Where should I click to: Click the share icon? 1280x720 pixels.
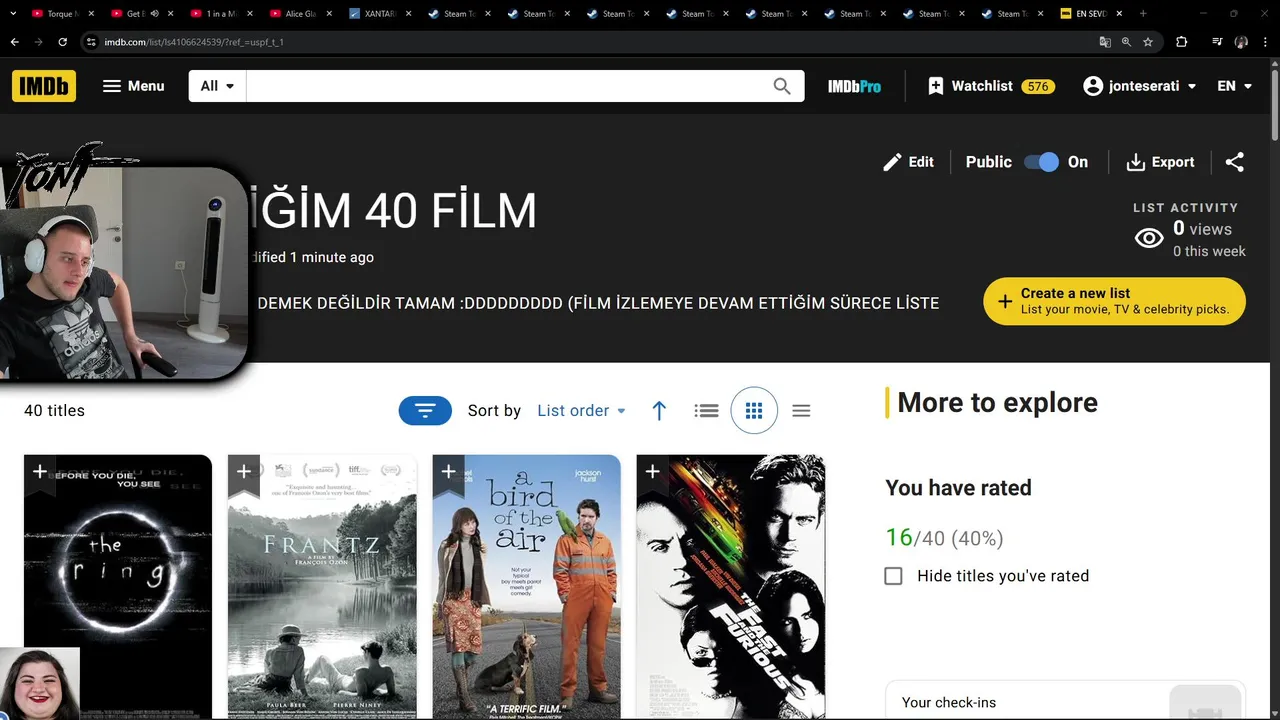[x=1235, y=162]
